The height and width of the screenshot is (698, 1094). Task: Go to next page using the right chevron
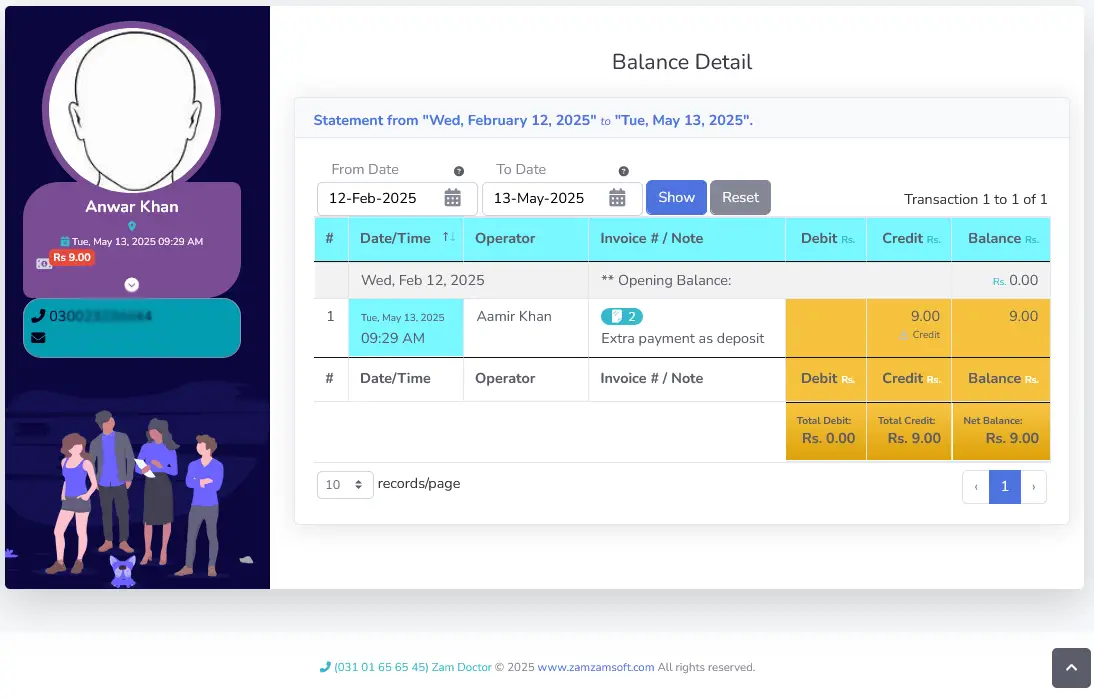click(x=1033, y=486)
